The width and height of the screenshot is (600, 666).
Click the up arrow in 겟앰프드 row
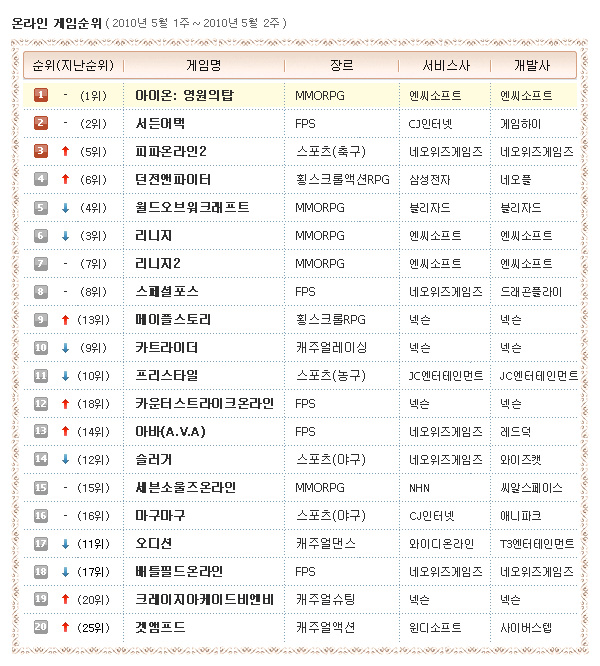(x=65, y=627)
